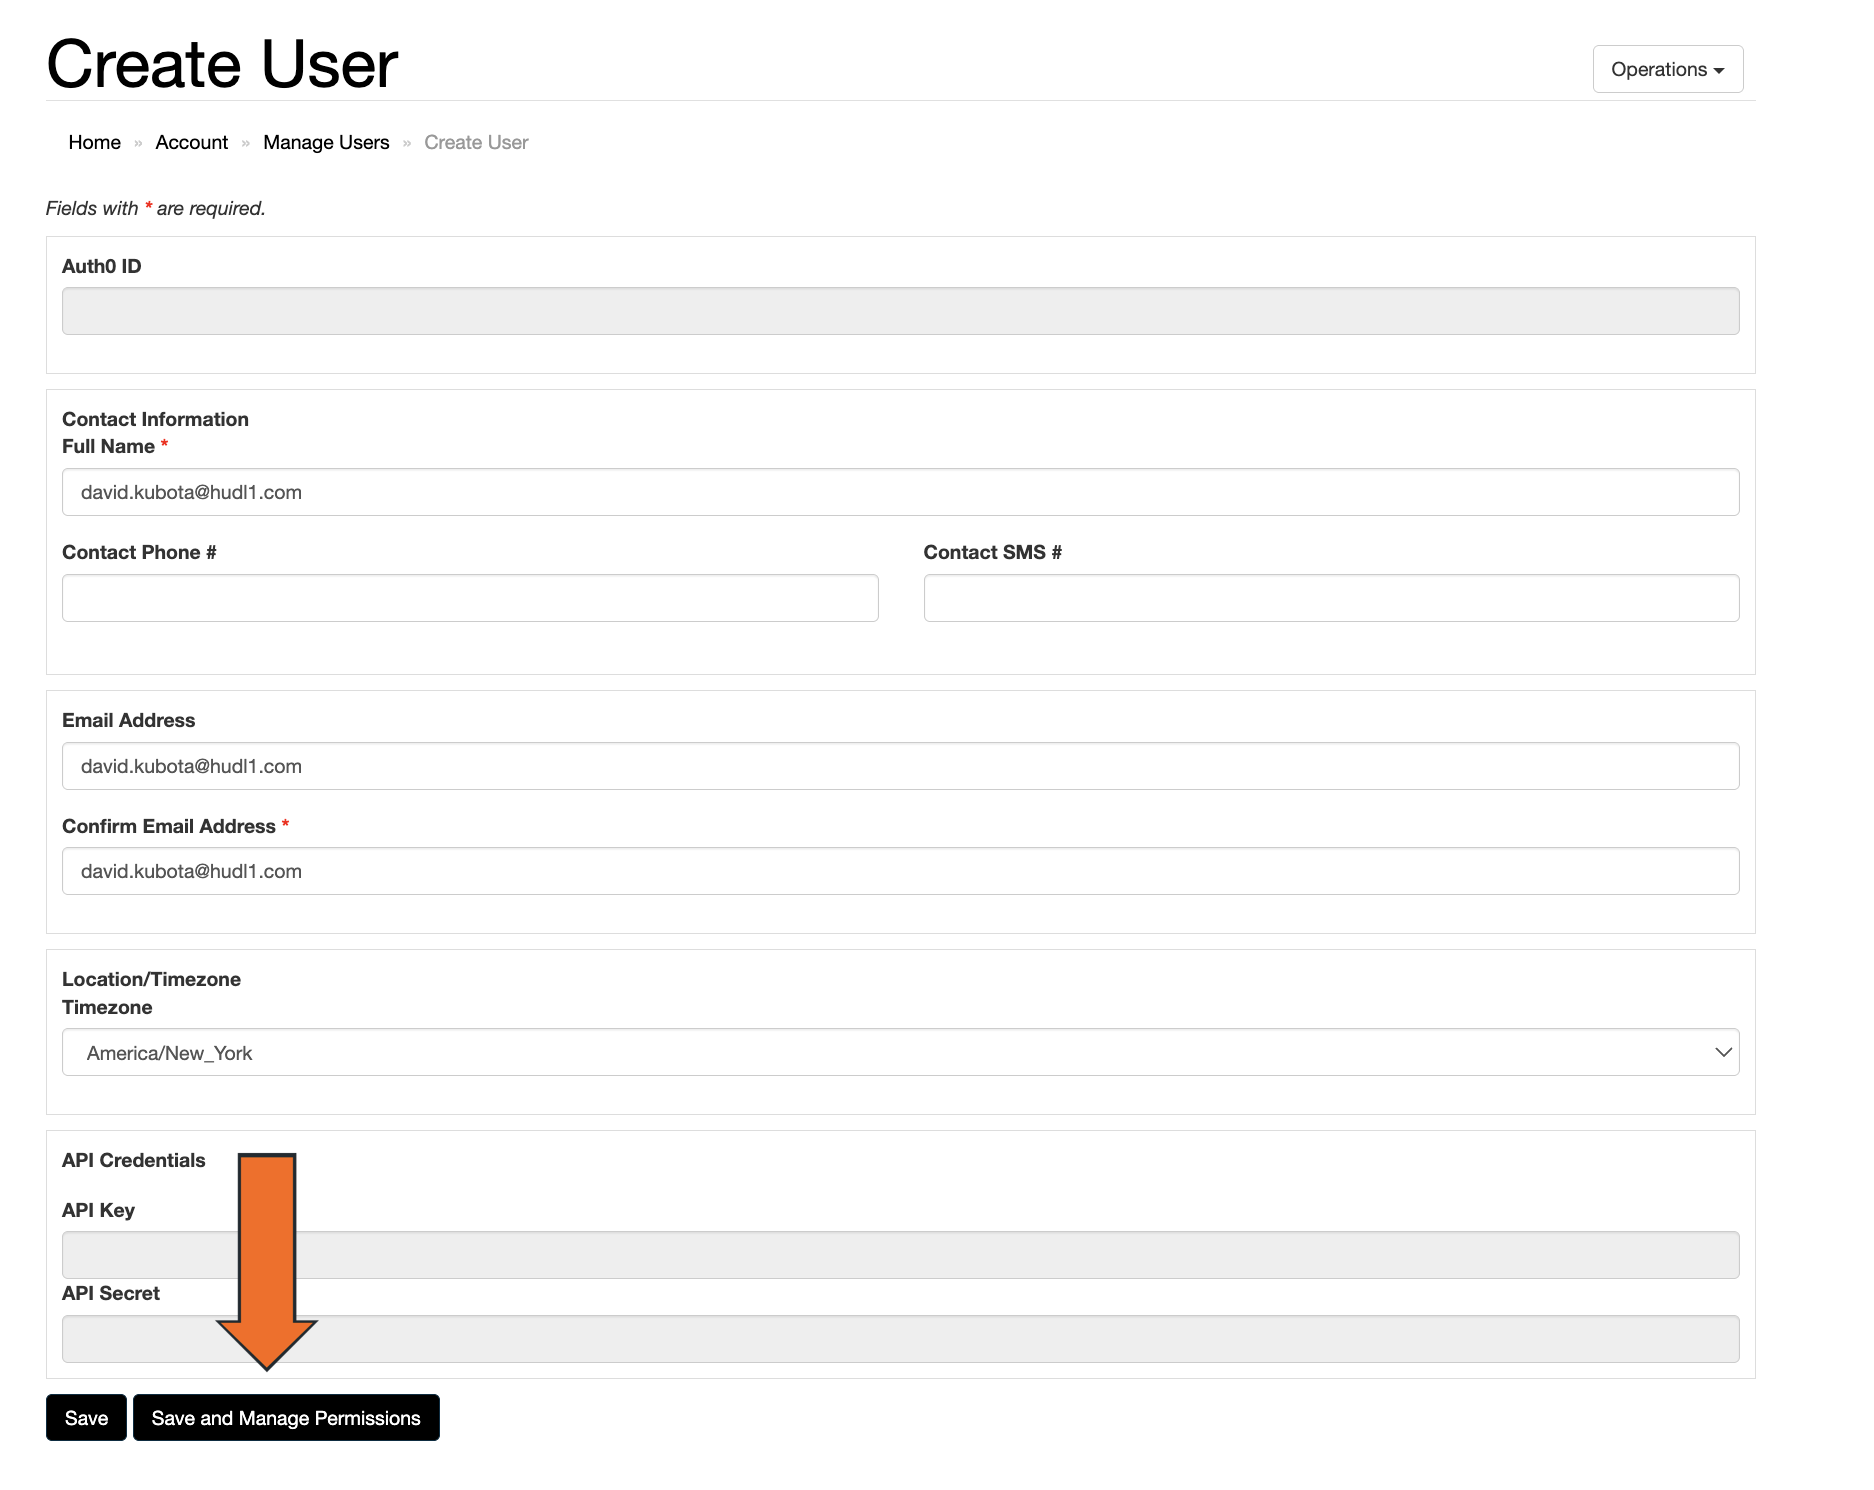The height and width of the screenshot is (1490, 1874).
Task: Click the Auth0 ID field
Action: pyautogui.click(x=900, y=310)
